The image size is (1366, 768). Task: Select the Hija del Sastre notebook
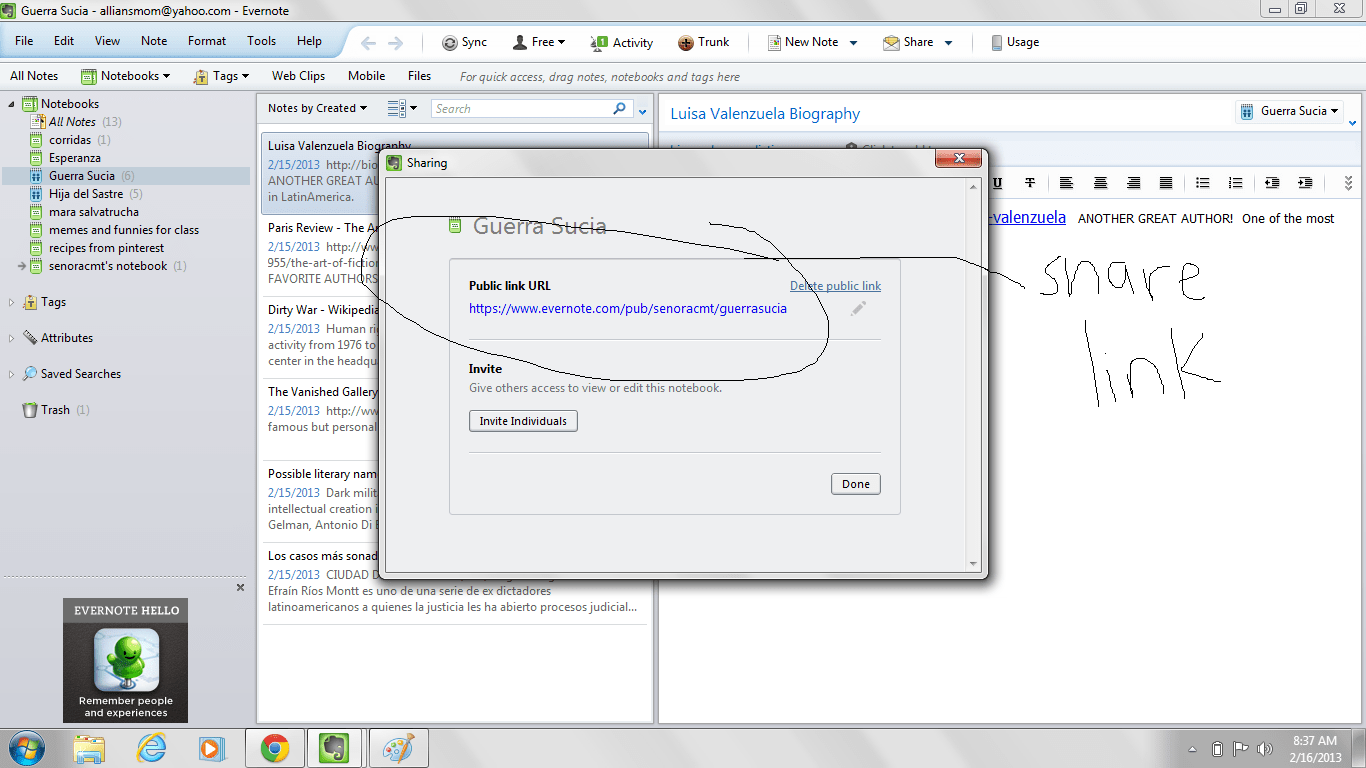pos(86,194)
